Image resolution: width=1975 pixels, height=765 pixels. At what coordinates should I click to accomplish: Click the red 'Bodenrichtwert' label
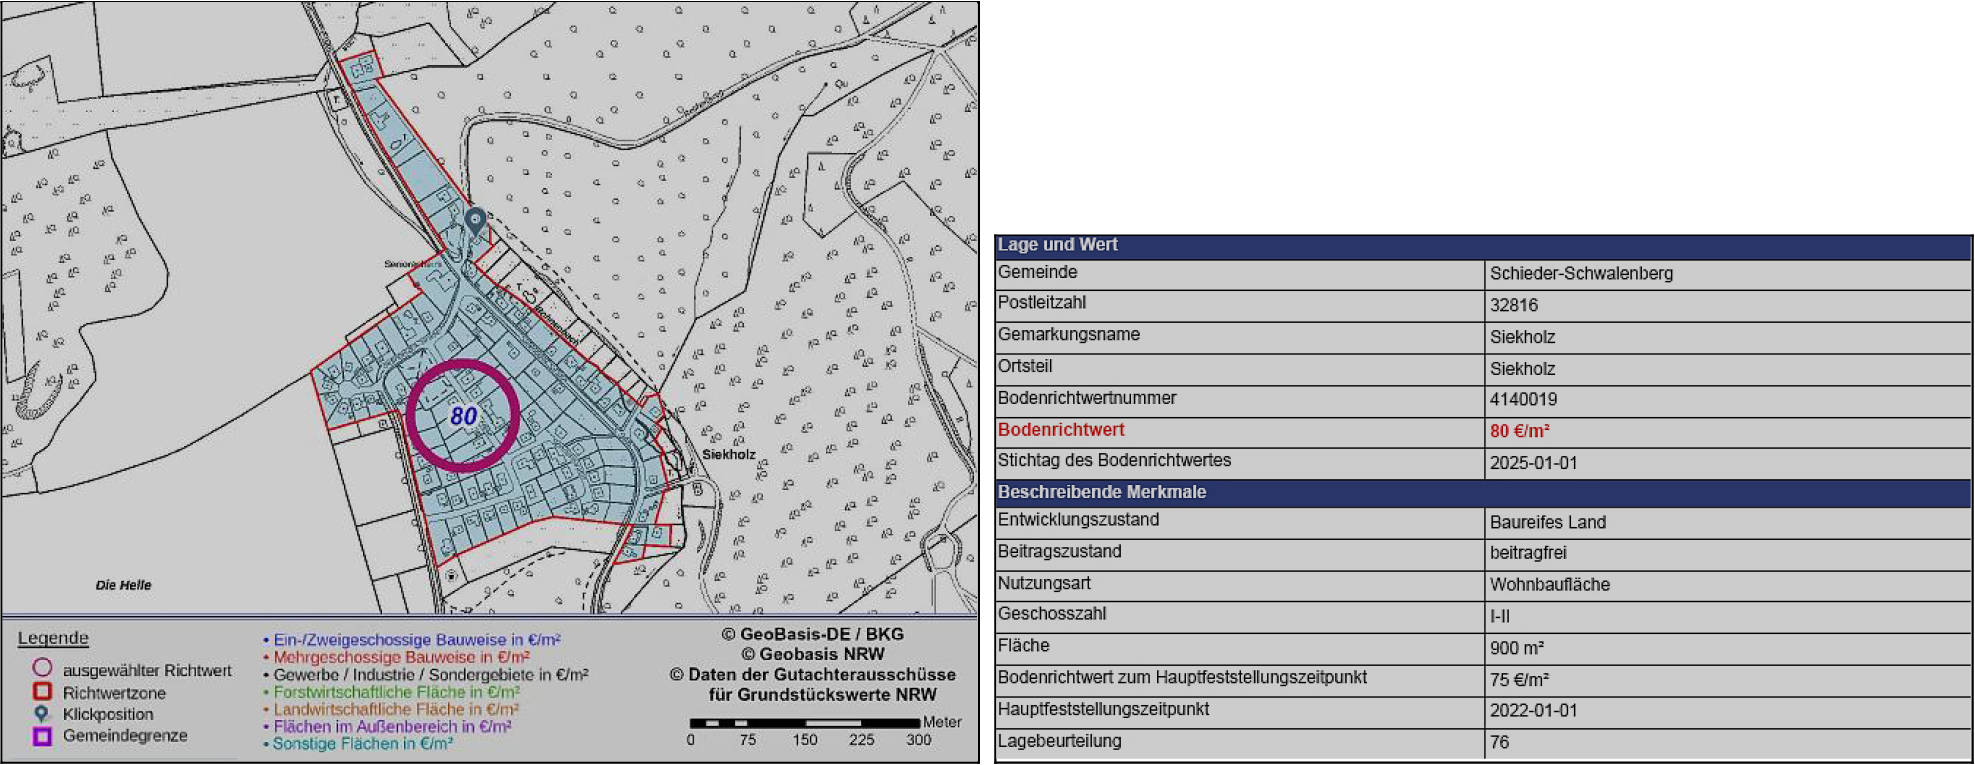(x=1061, y=430)
